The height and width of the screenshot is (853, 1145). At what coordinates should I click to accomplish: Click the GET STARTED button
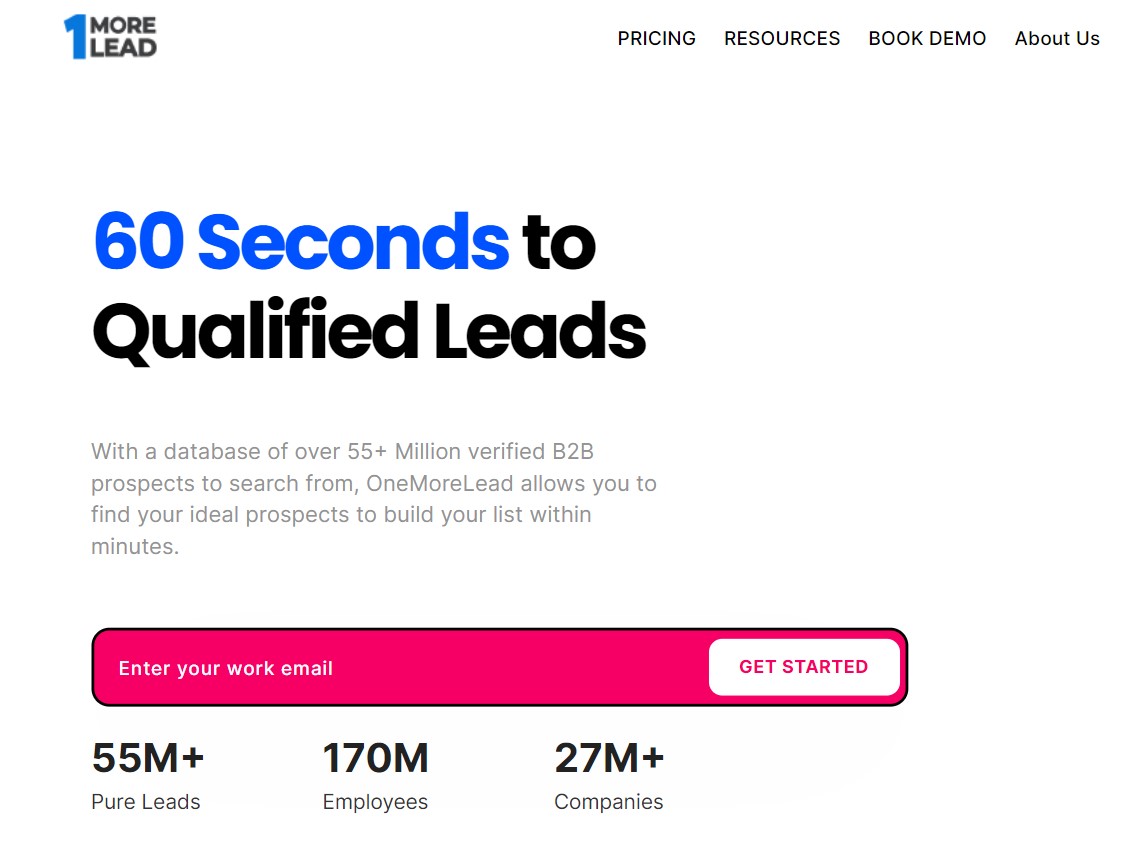pos(804,667)
